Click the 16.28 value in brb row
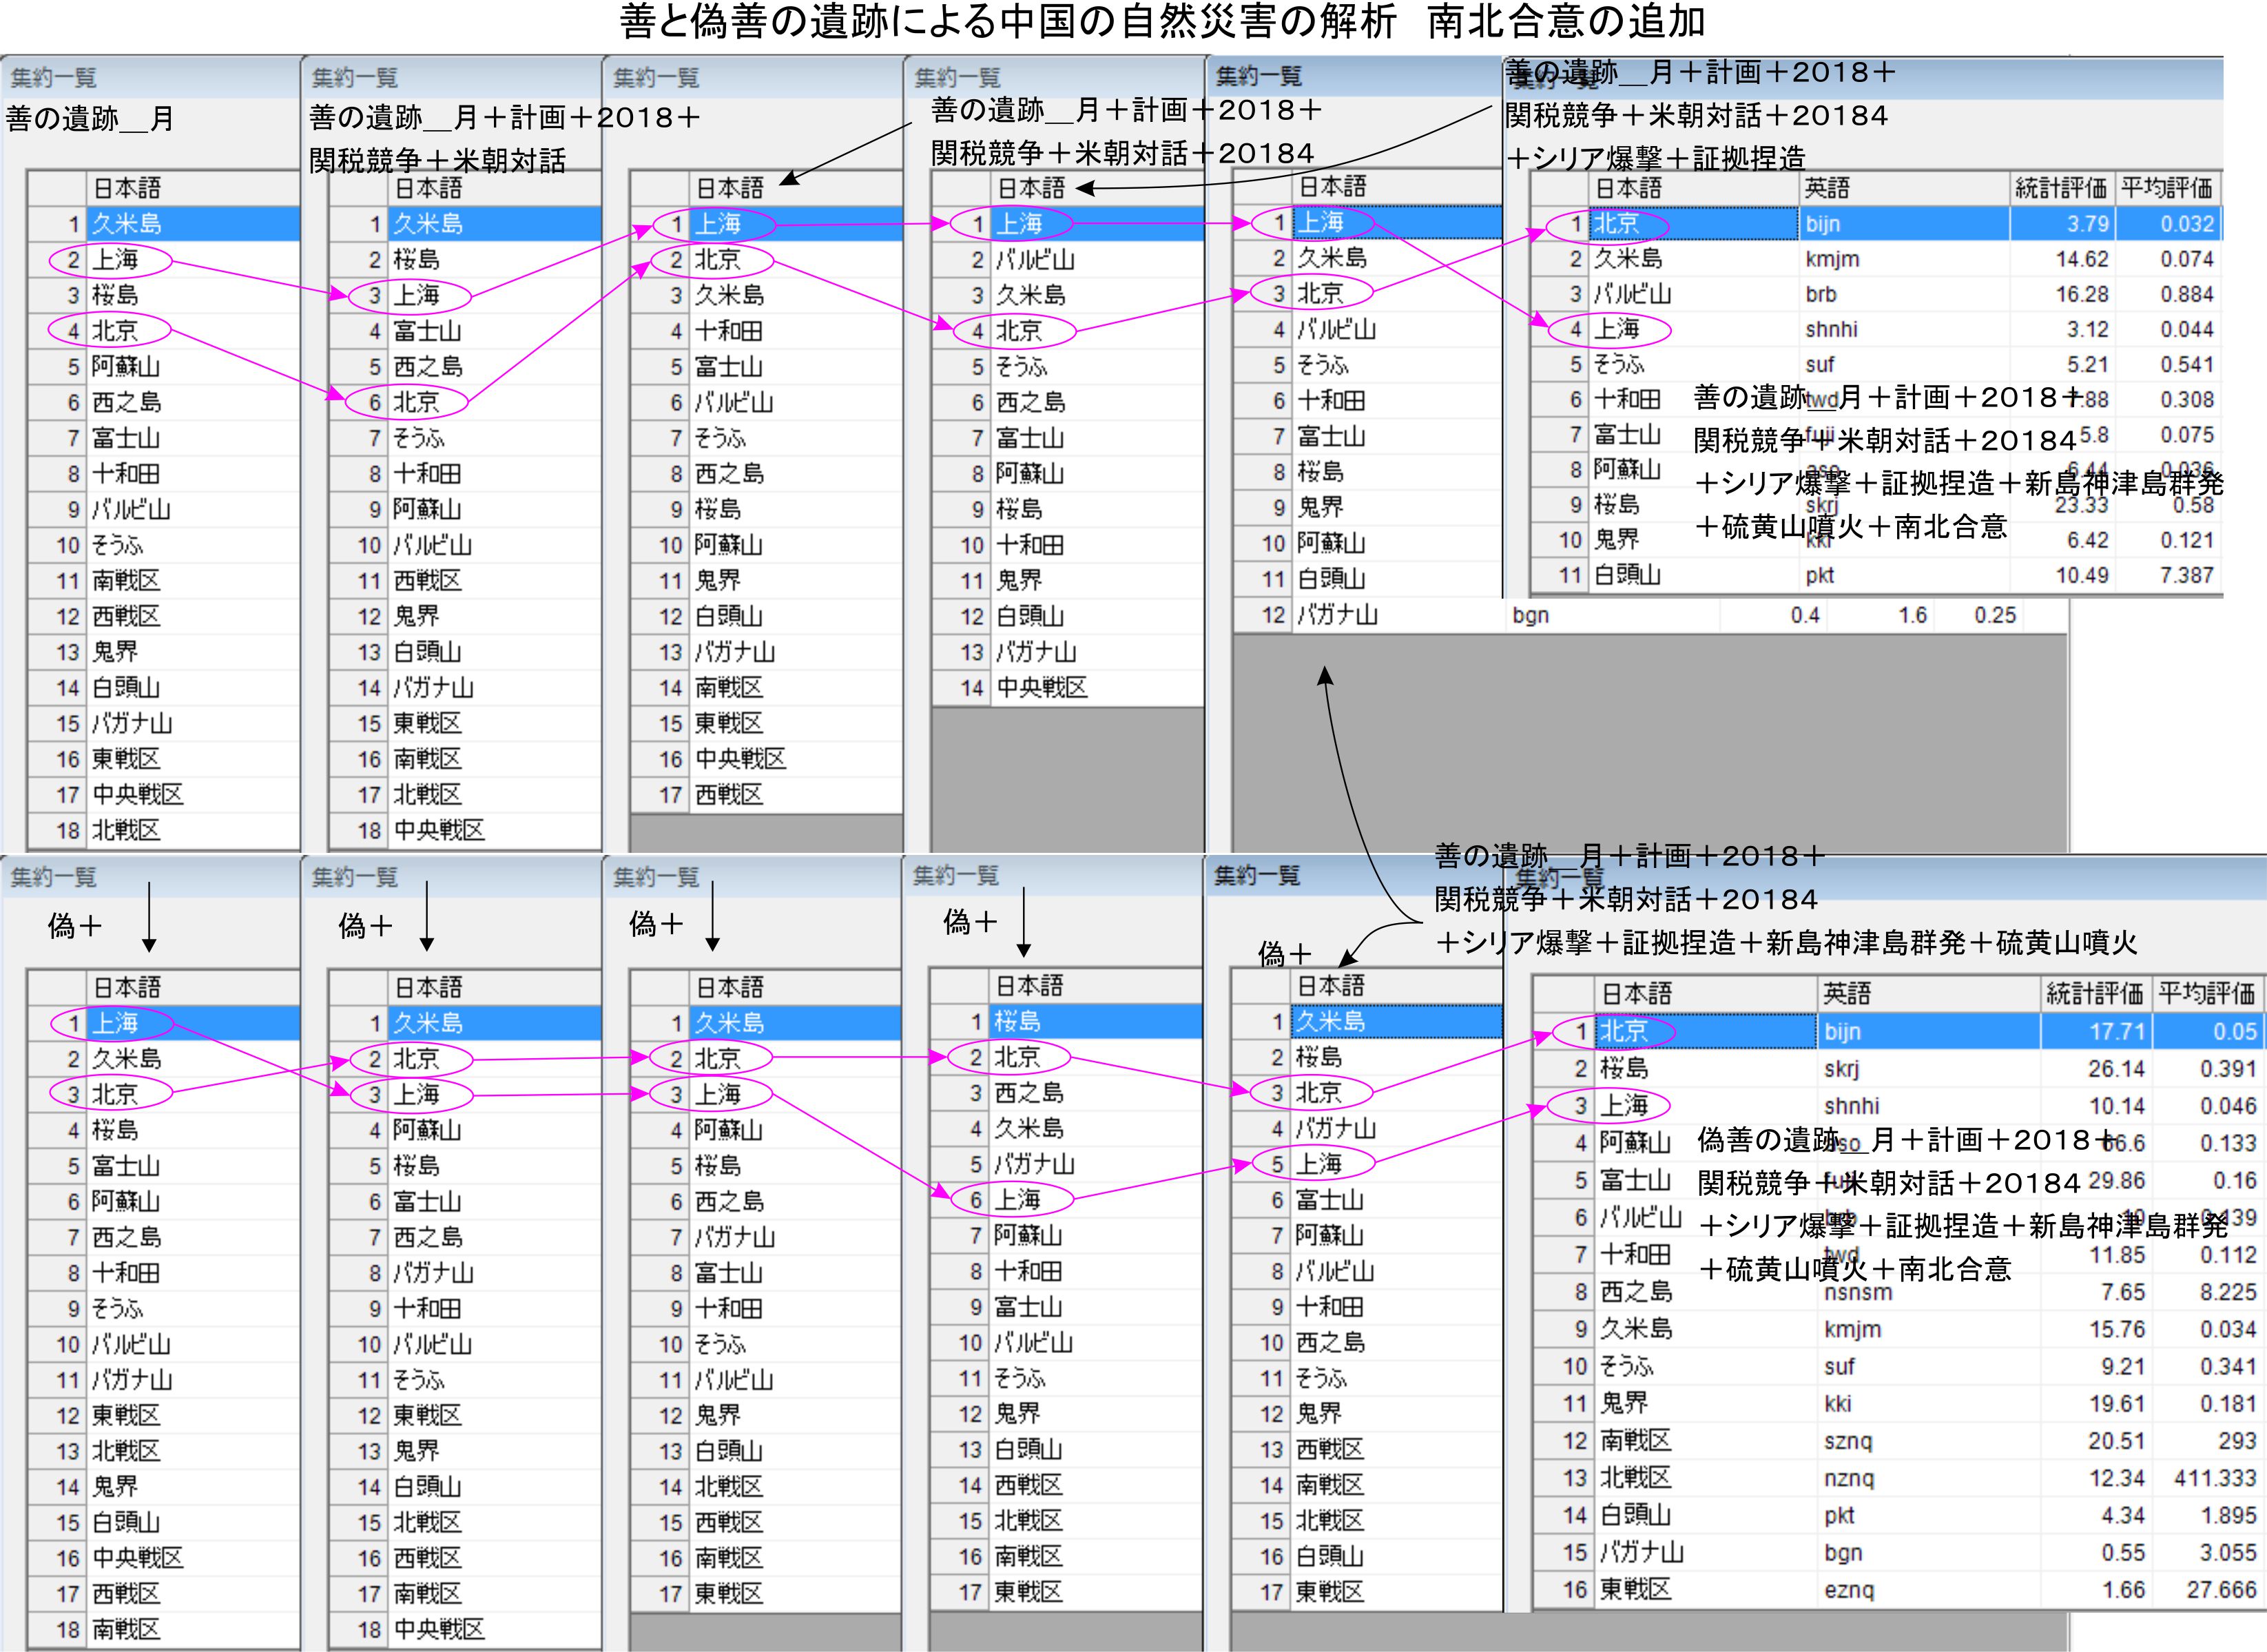This screenshot has height=1652, width=2267. pyautogui.click(x=2082, y=294)
